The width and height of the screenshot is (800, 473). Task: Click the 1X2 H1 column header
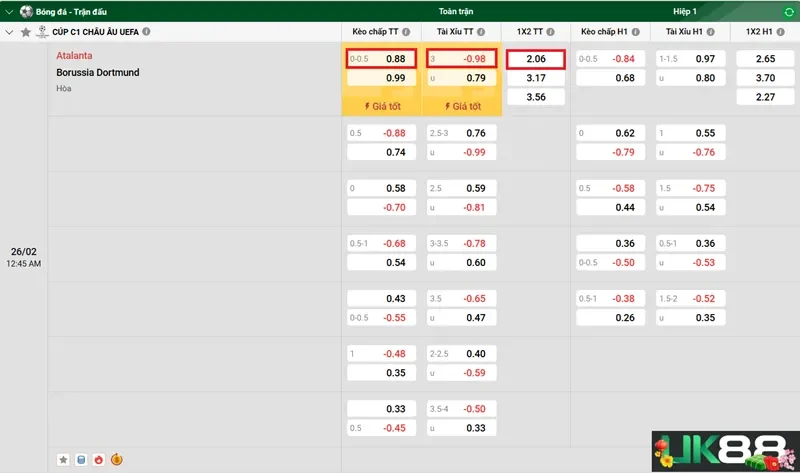(x=759, y=32)
